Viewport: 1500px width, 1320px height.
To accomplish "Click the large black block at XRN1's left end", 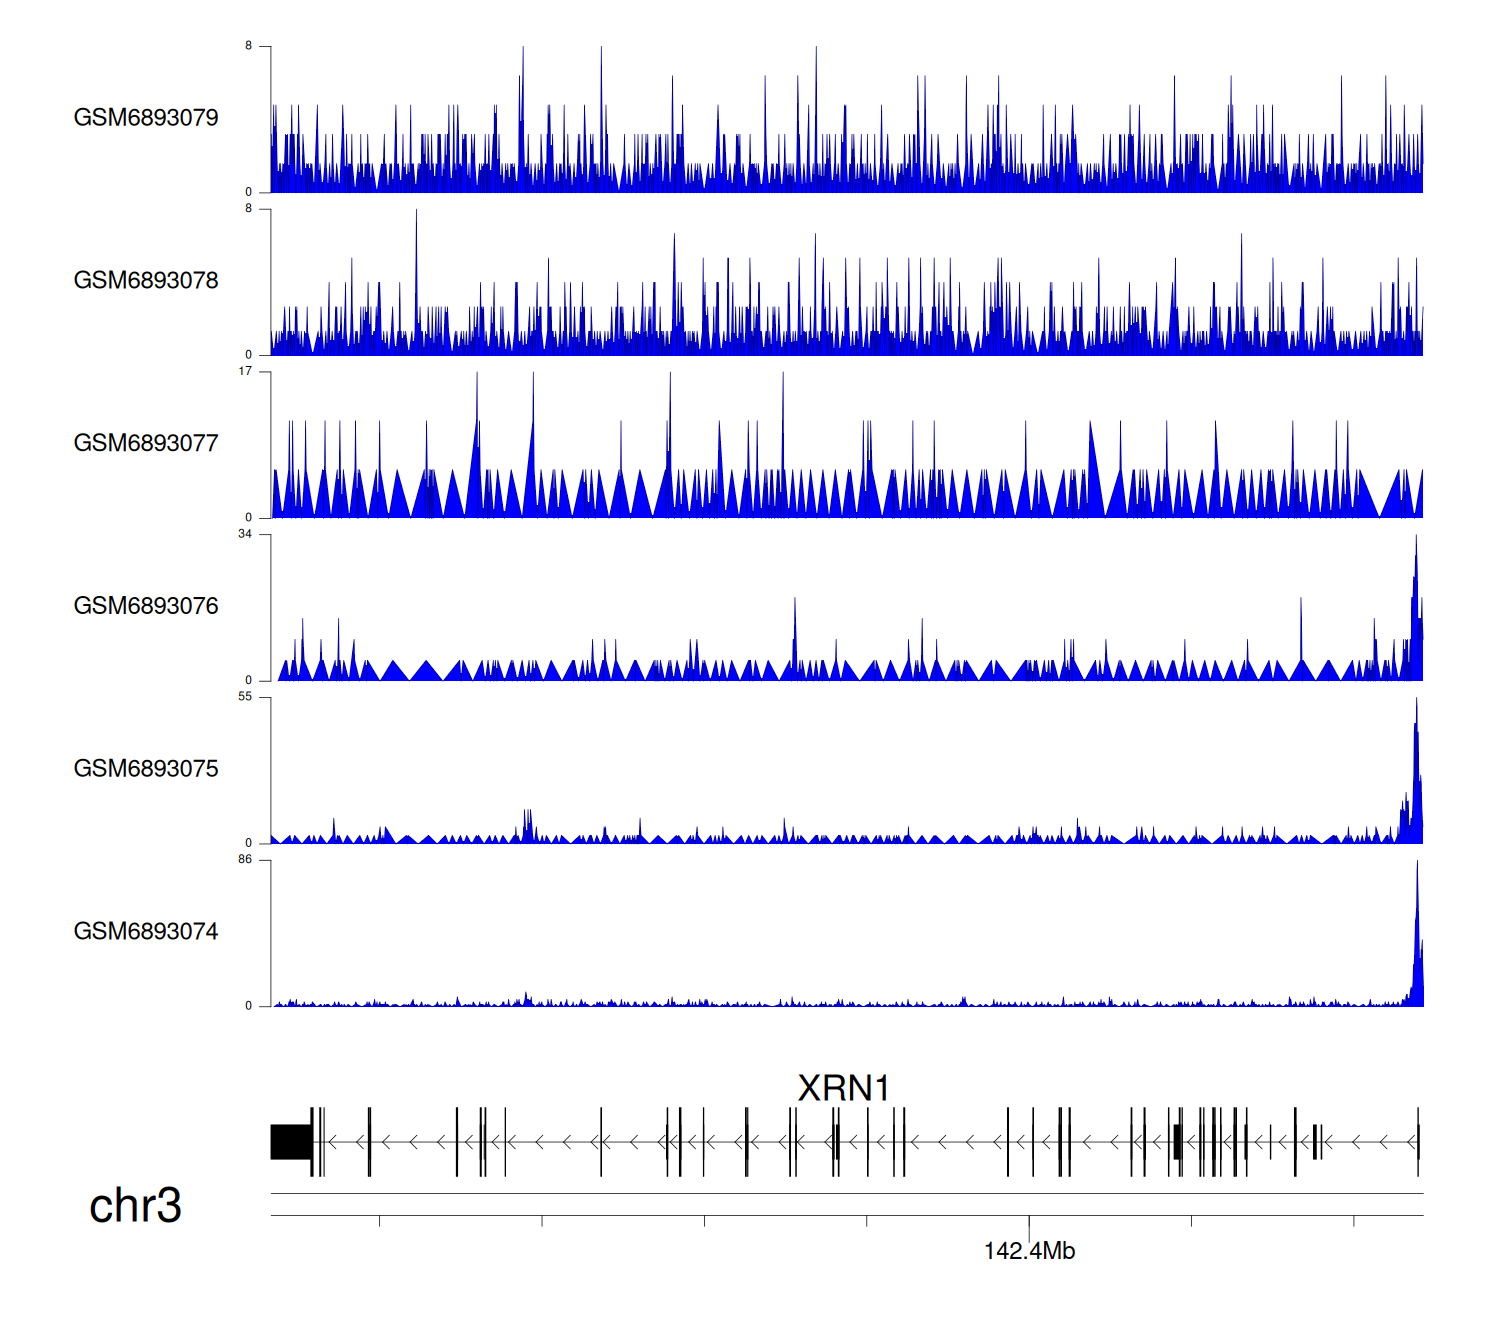I will 291,1142.
